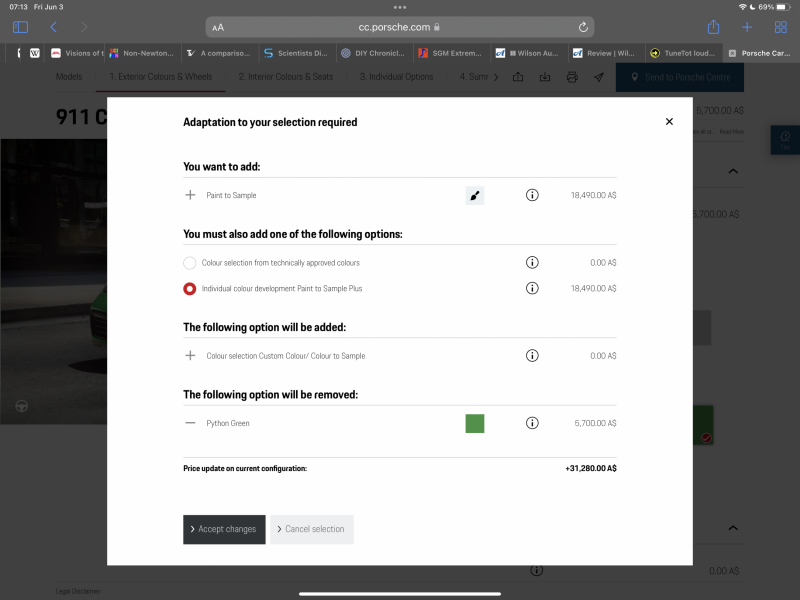Screen dimensions: 800x600
Task: Switch to the Visions of browser tab
Action: 78,53
